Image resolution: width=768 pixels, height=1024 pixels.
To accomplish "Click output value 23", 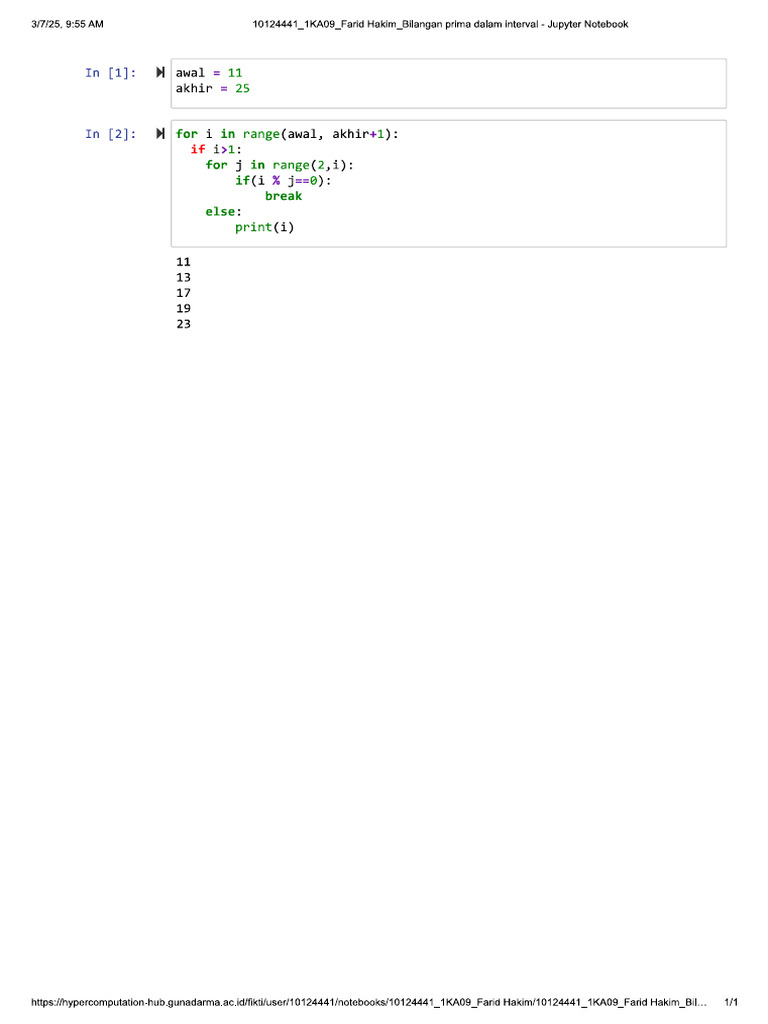I will [x=184, y=324].
